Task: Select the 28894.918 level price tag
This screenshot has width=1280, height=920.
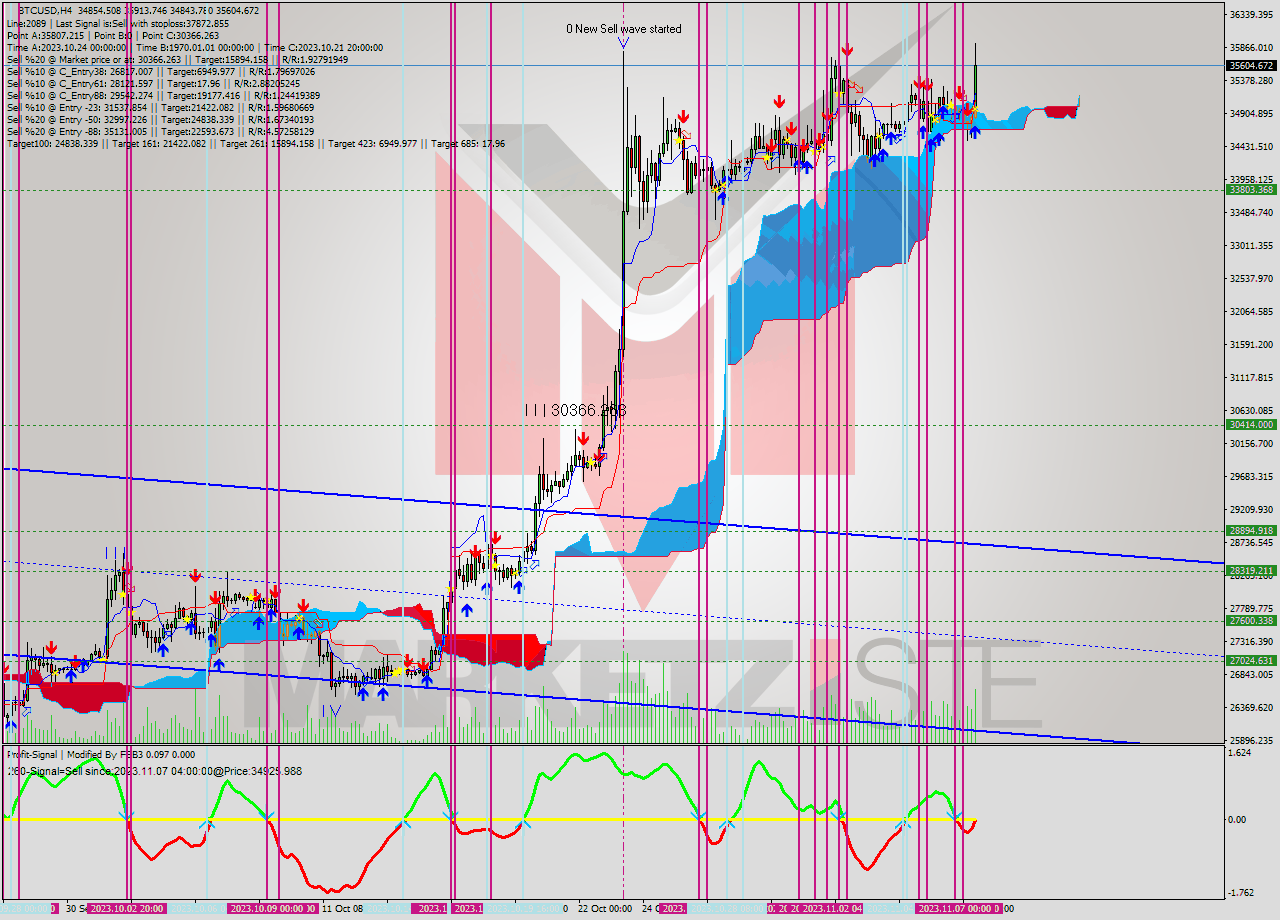Action: (1251, 530)
